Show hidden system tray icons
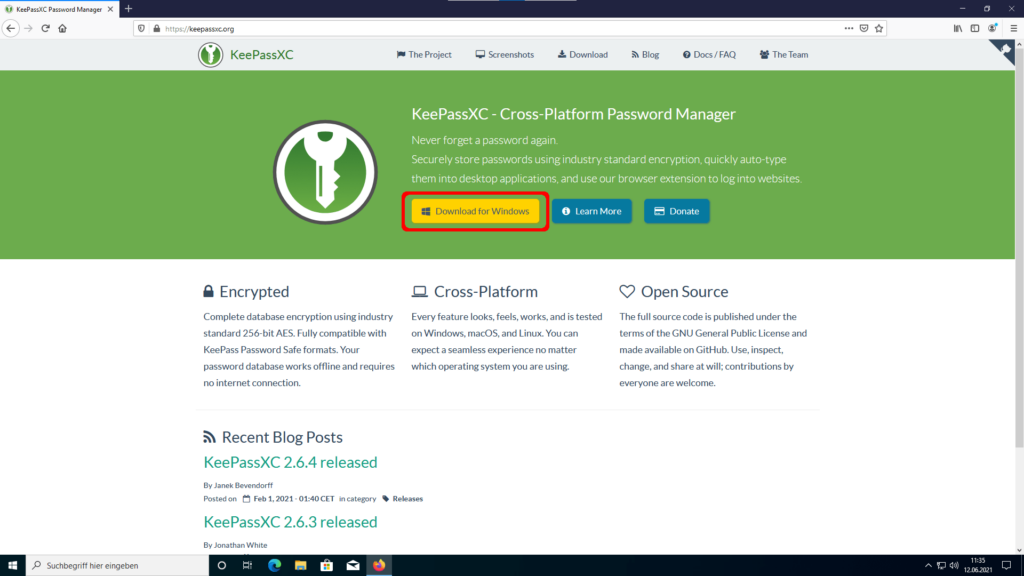Viewport: 1024px width, 576px height. click(x=928, y=566)
